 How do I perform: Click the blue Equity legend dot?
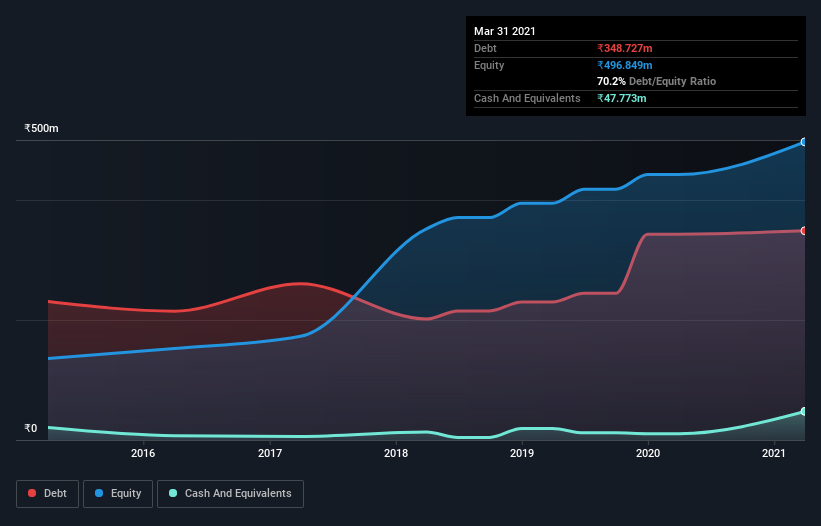coord(99,493)
